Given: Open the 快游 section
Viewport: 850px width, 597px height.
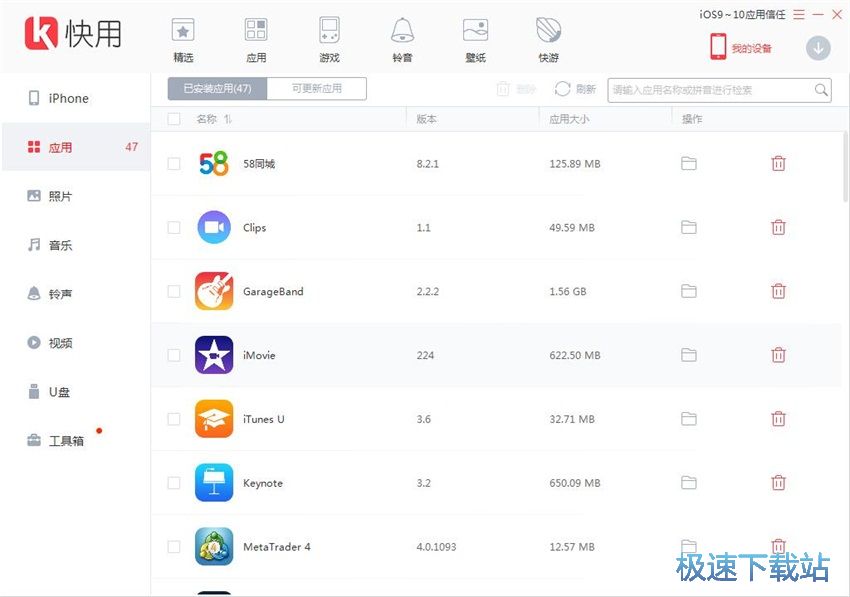Looking at the screenshot, I should tap(549, 40).
